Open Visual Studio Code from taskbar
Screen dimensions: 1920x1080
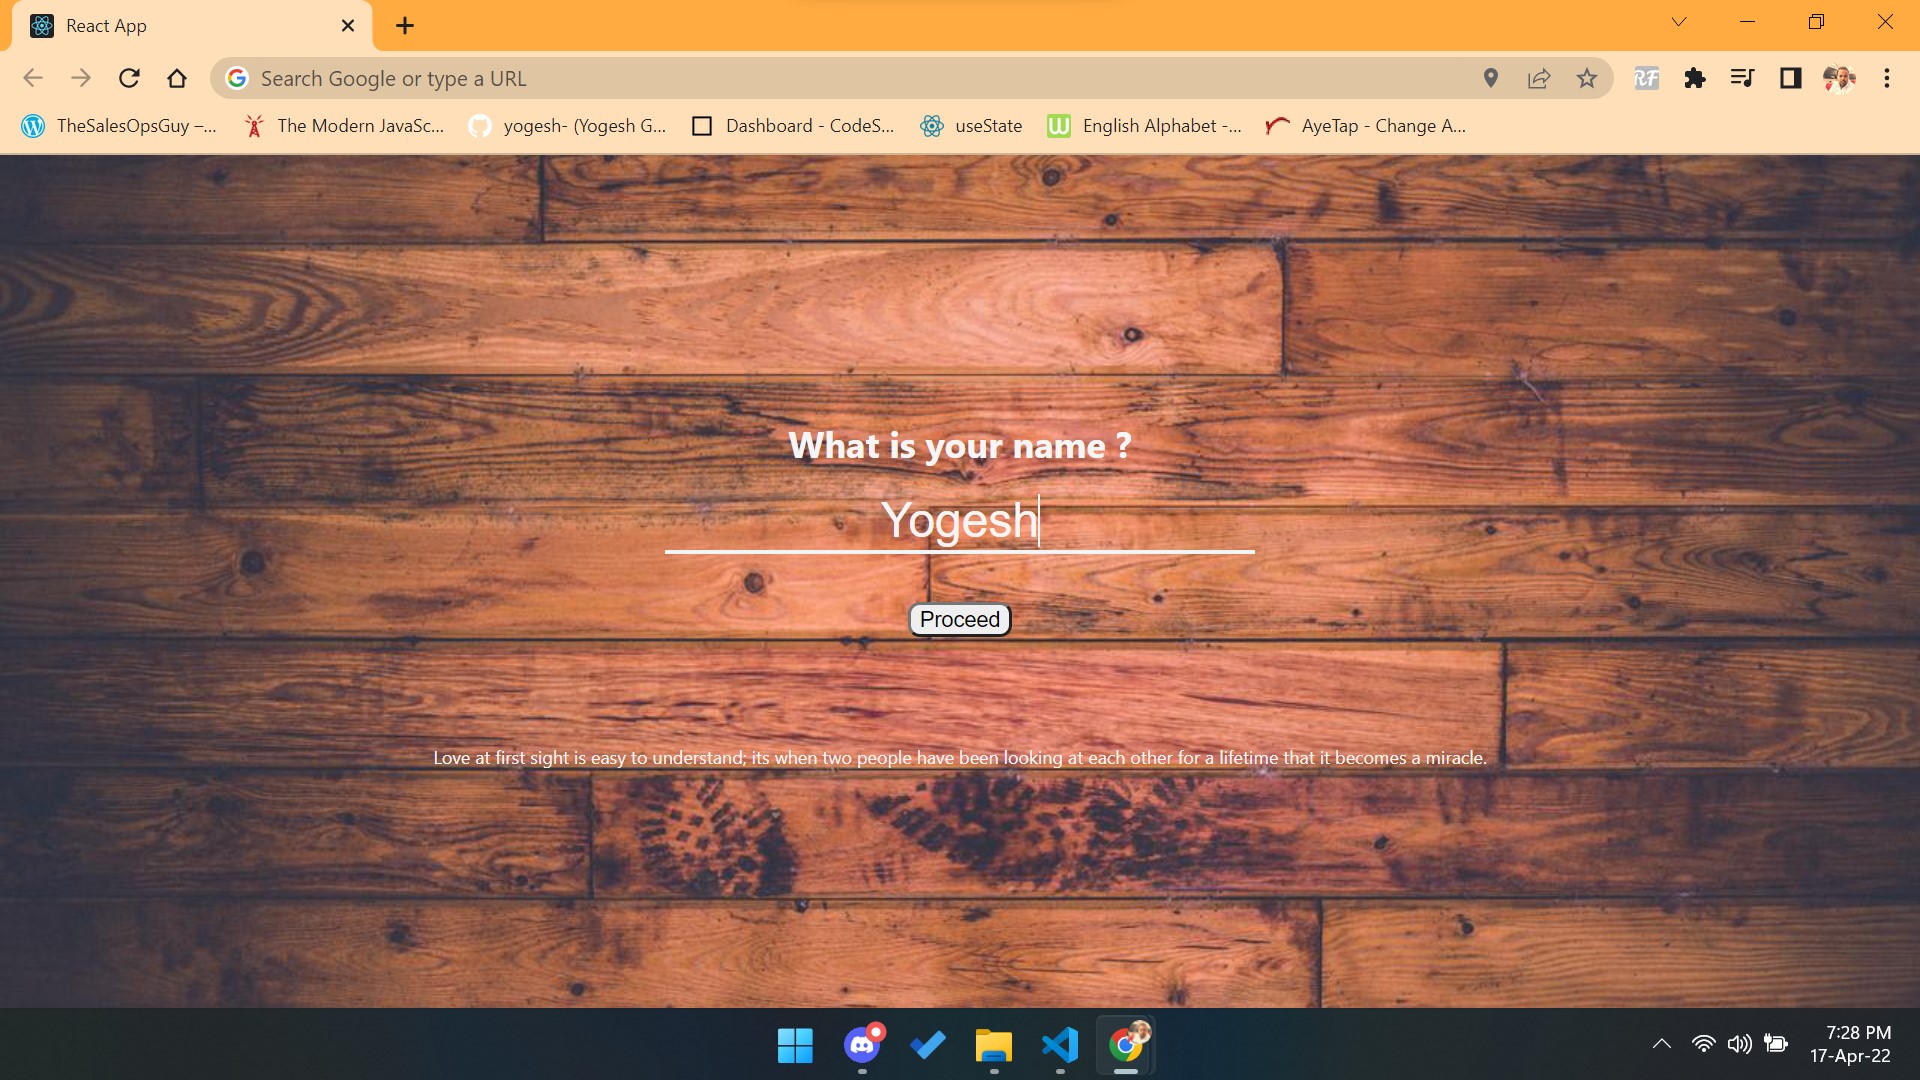[x=1060, y=1045]
